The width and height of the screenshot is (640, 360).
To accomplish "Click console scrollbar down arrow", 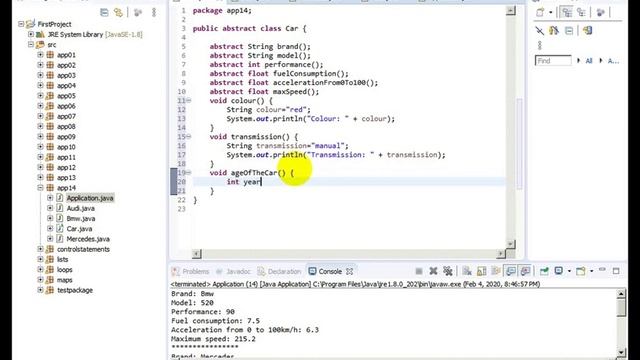I will click(x=621, y=352).
